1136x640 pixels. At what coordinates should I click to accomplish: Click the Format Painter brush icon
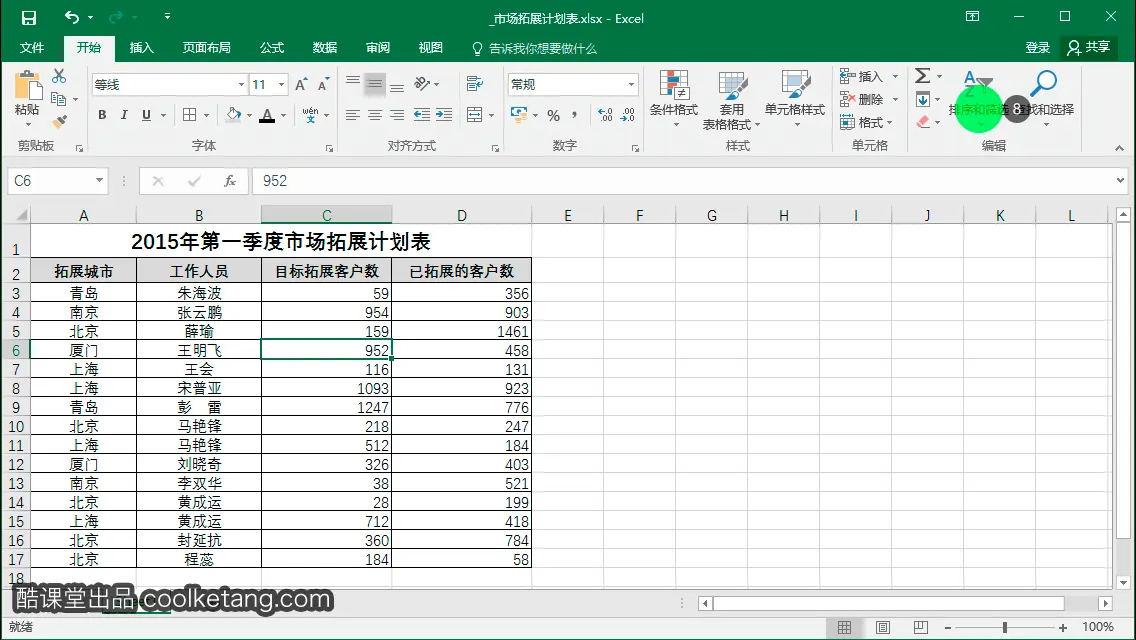[x=59, y=121]
